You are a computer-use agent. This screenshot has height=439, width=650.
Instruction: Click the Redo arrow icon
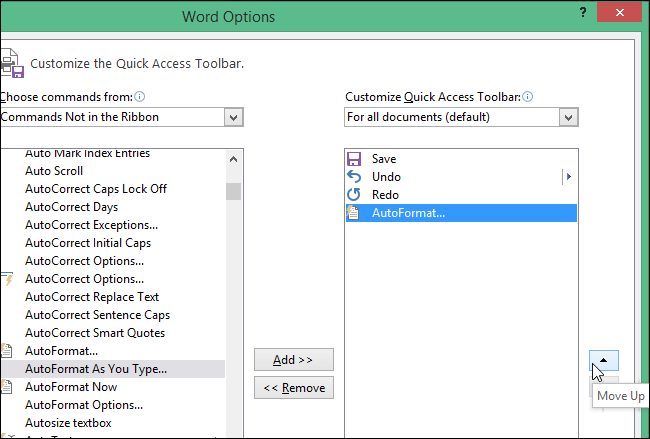point(353,195)
